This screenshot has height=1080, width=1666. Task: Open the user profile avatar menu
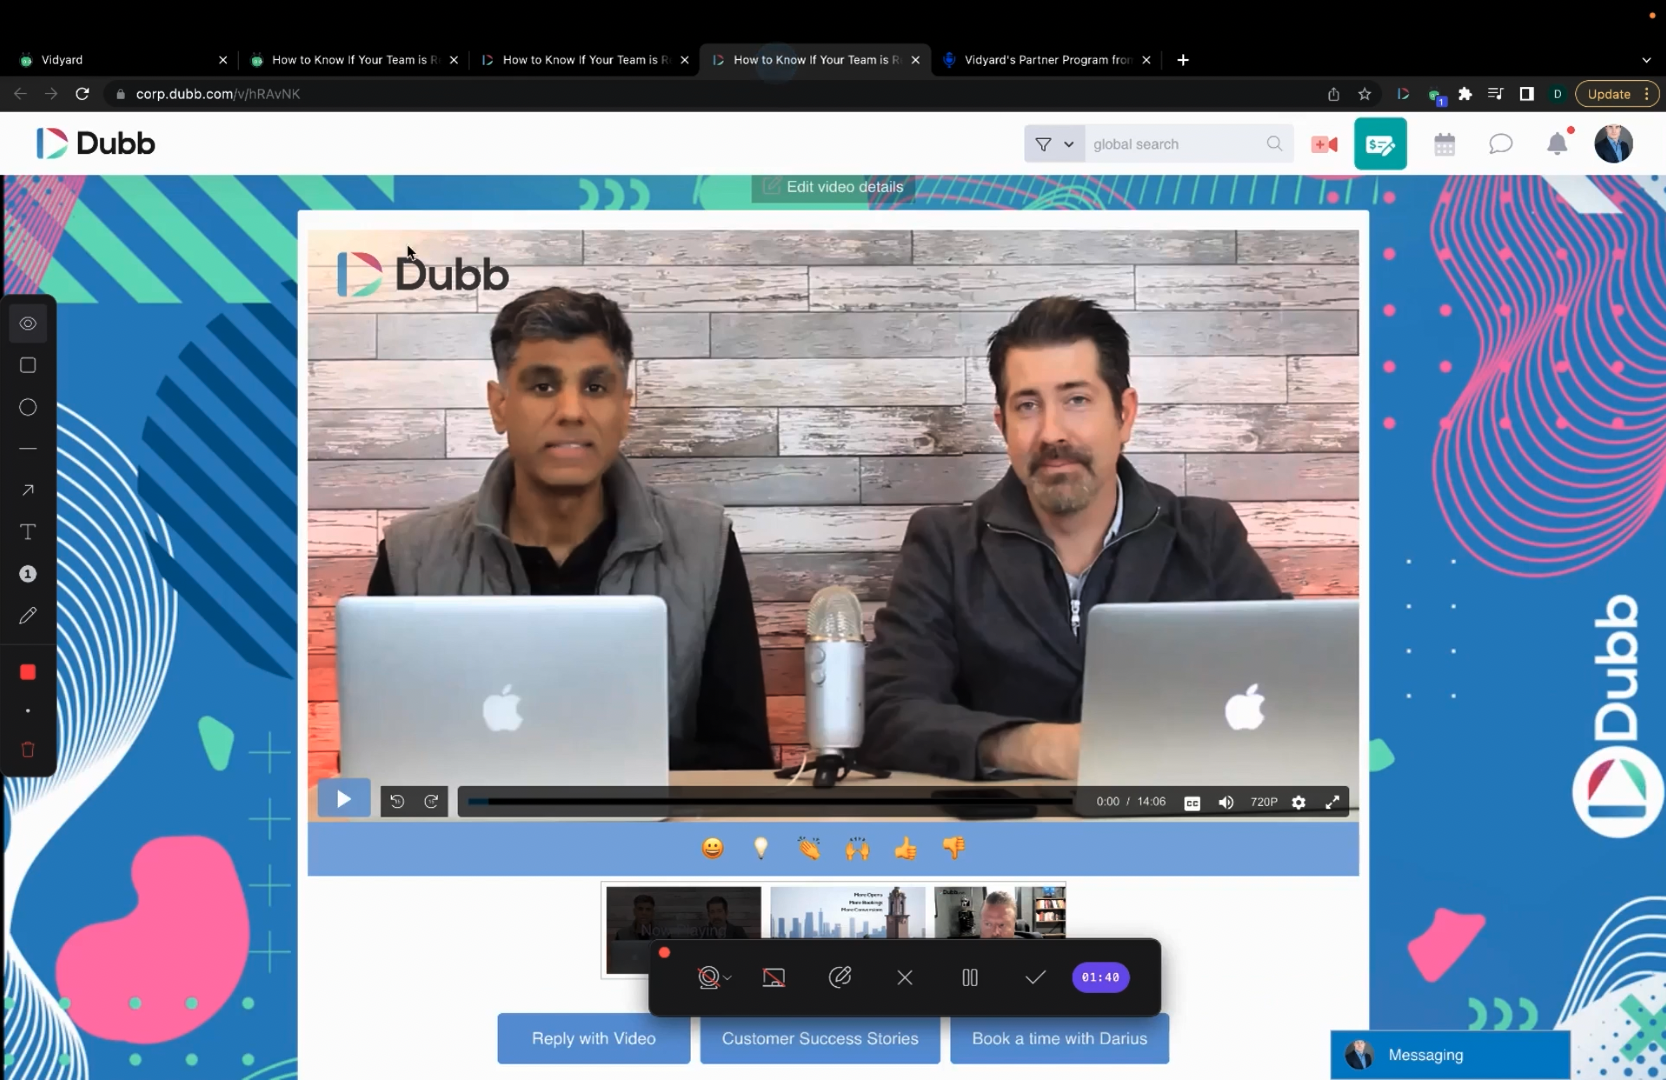1613,144
